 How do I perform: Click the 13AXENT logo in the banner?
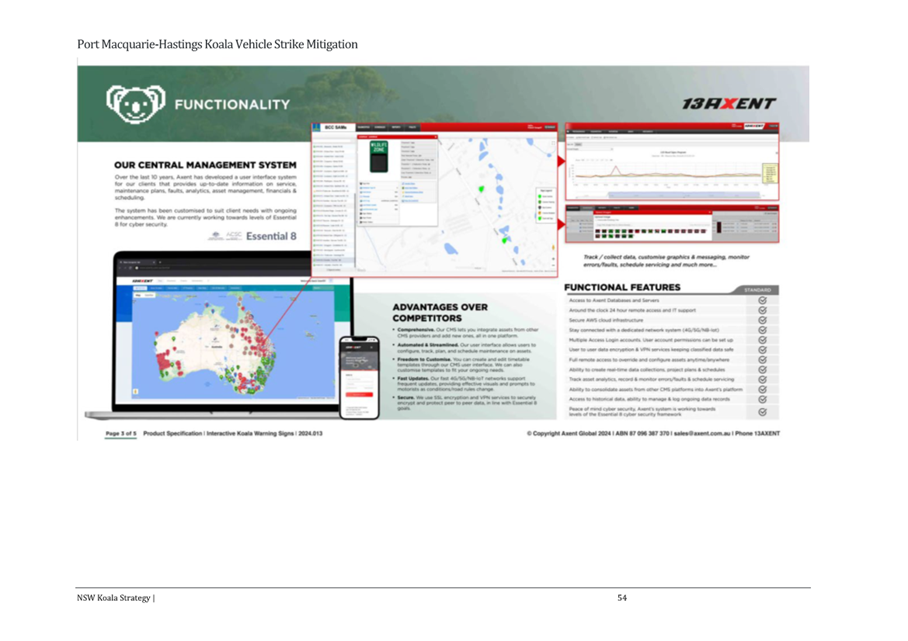coord(728,104)
